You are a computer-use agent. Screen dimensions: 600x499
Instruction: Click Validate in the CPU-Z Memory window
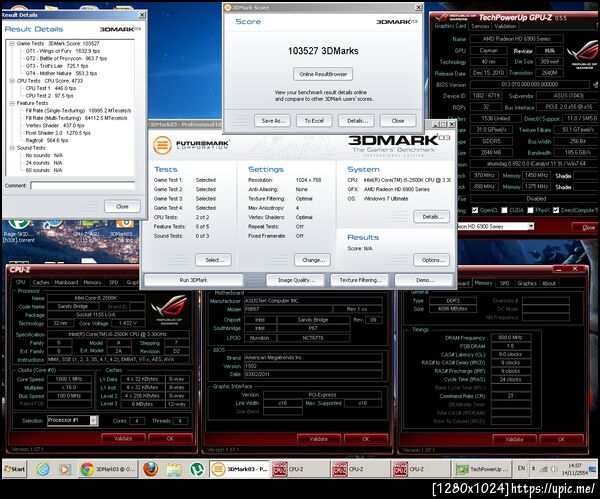point(514,439)
